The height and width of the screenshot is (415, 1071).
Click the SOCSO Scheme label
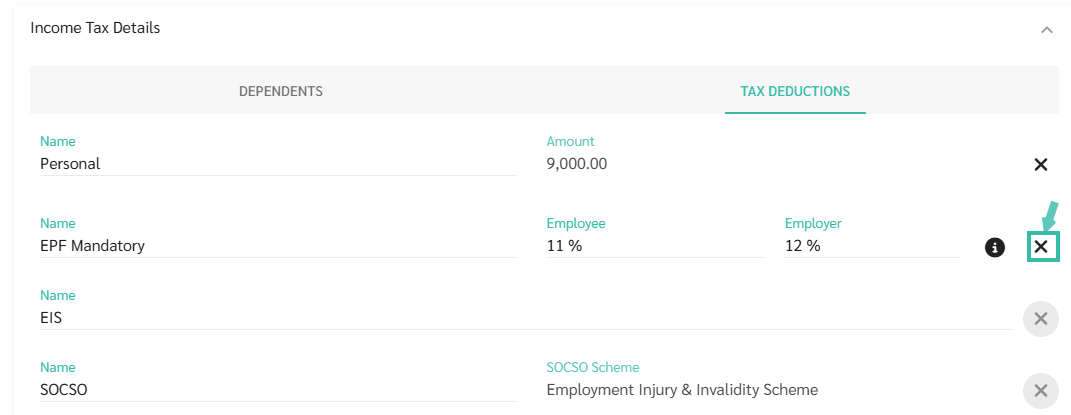point(593,367)
